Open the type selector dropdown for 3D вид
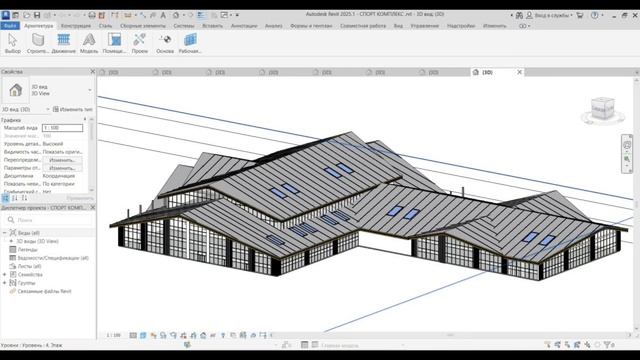 tap(90, 90)
